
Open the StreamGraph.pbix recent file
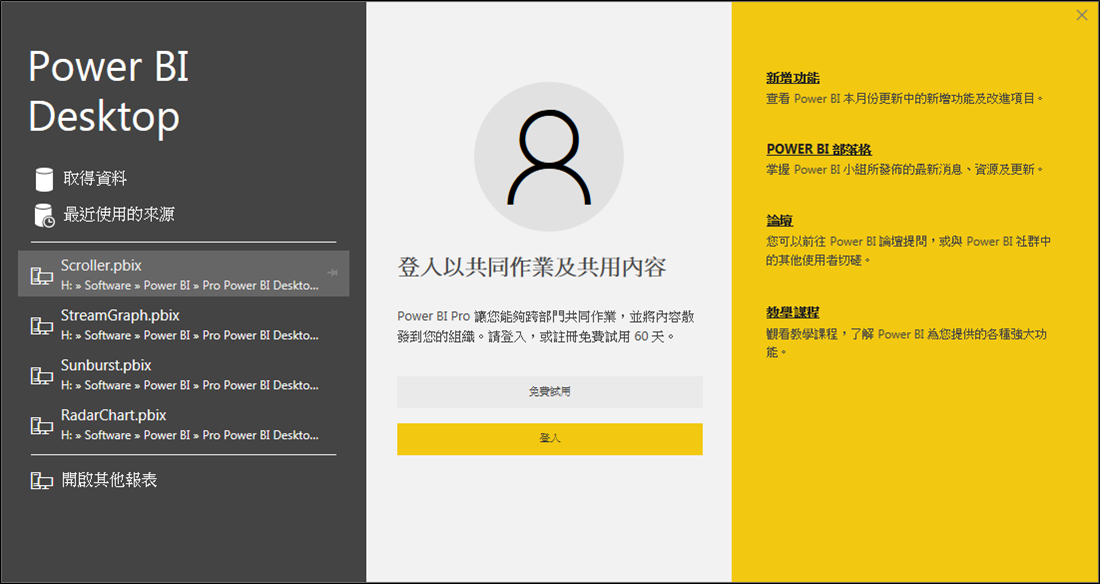click(x=120, y=316)
